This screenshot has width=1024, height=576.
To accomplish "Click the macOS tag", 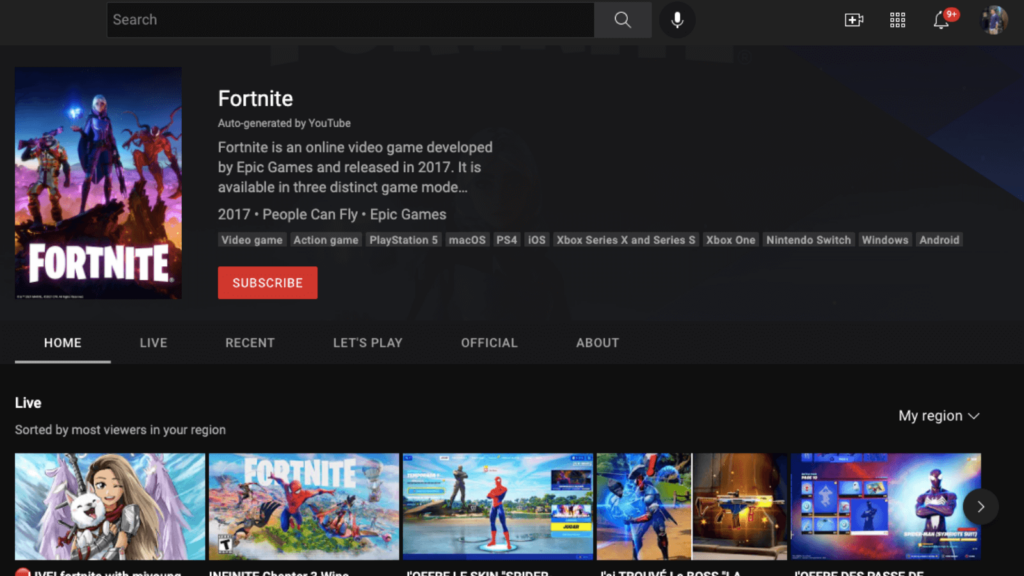I will 467,240.
